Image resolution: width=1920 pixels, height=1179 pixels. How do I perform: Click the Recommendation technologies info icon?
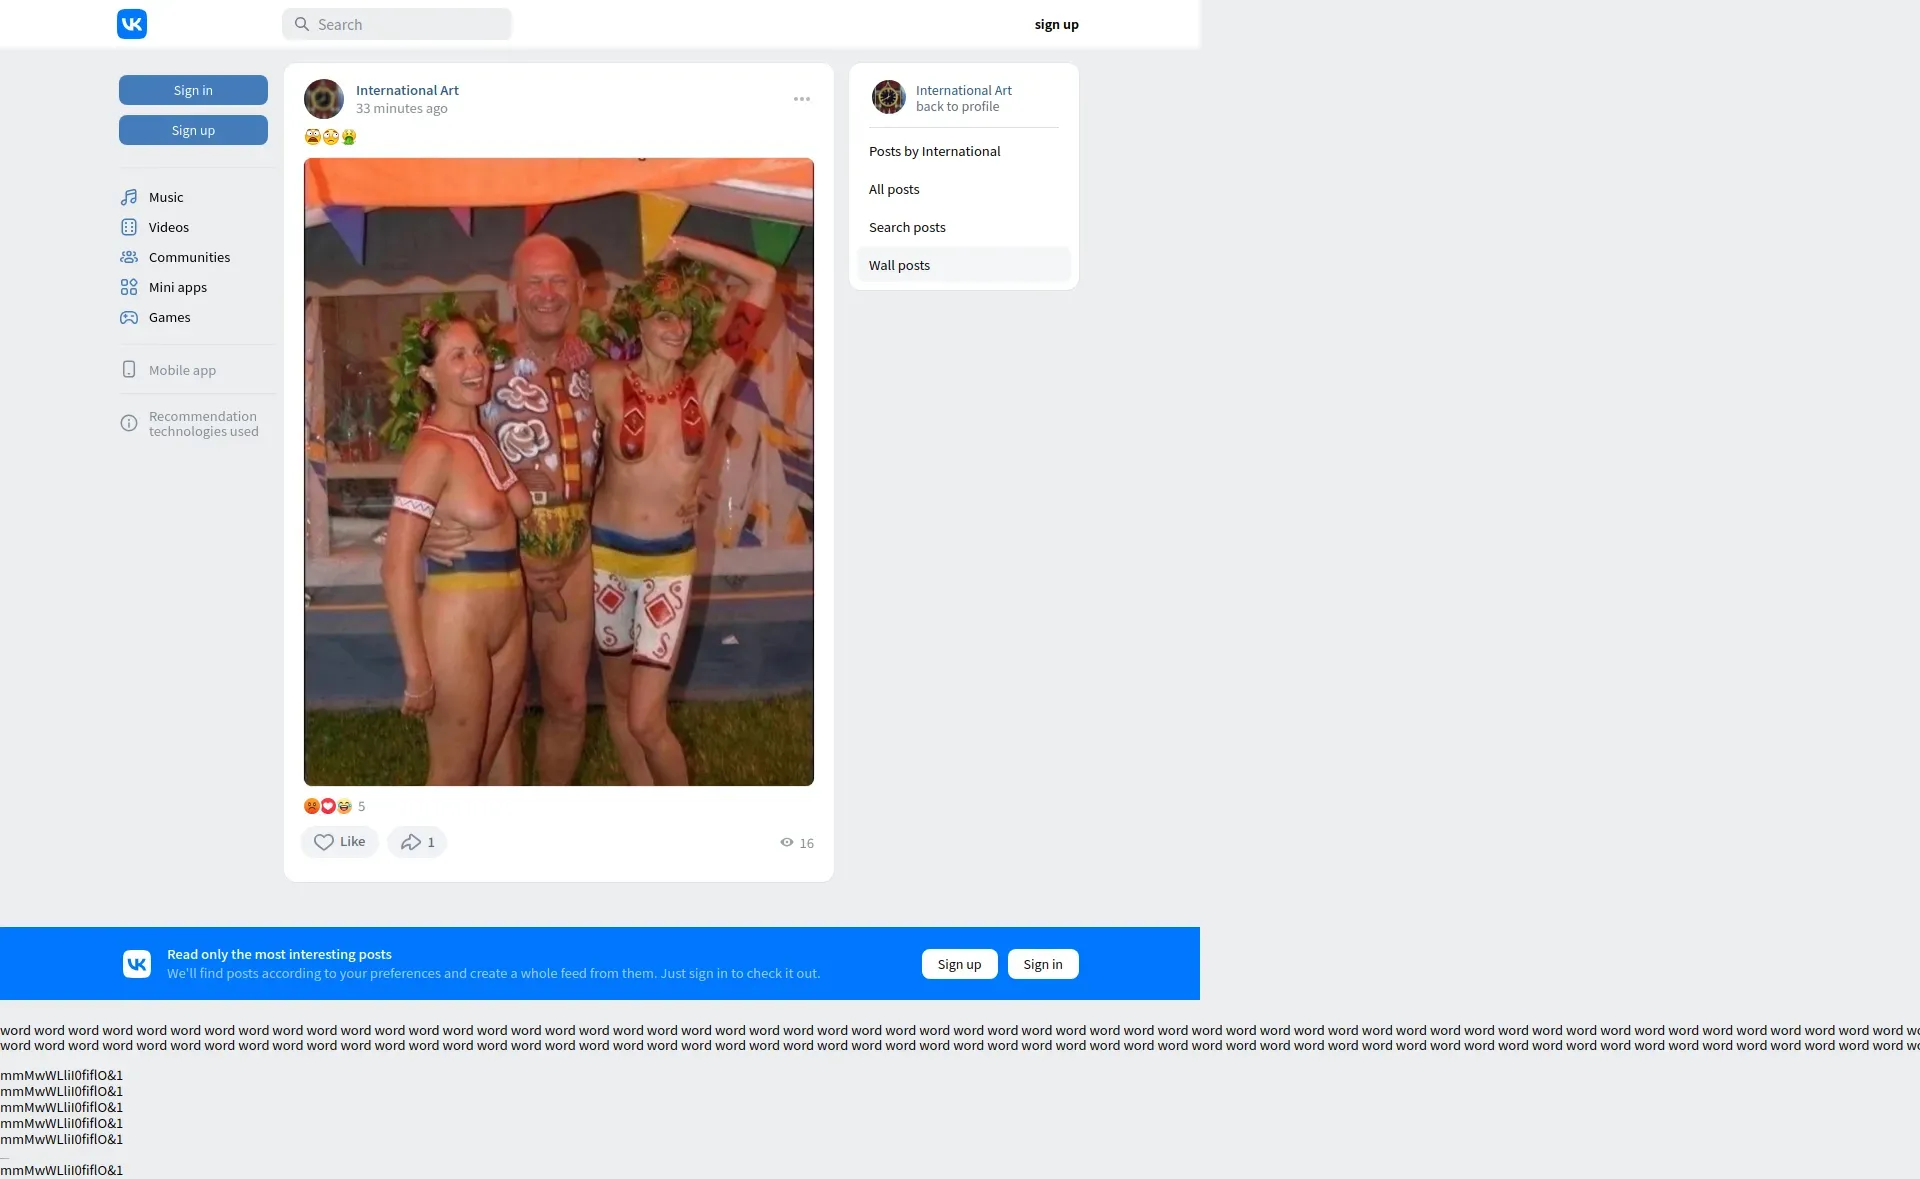129,423
